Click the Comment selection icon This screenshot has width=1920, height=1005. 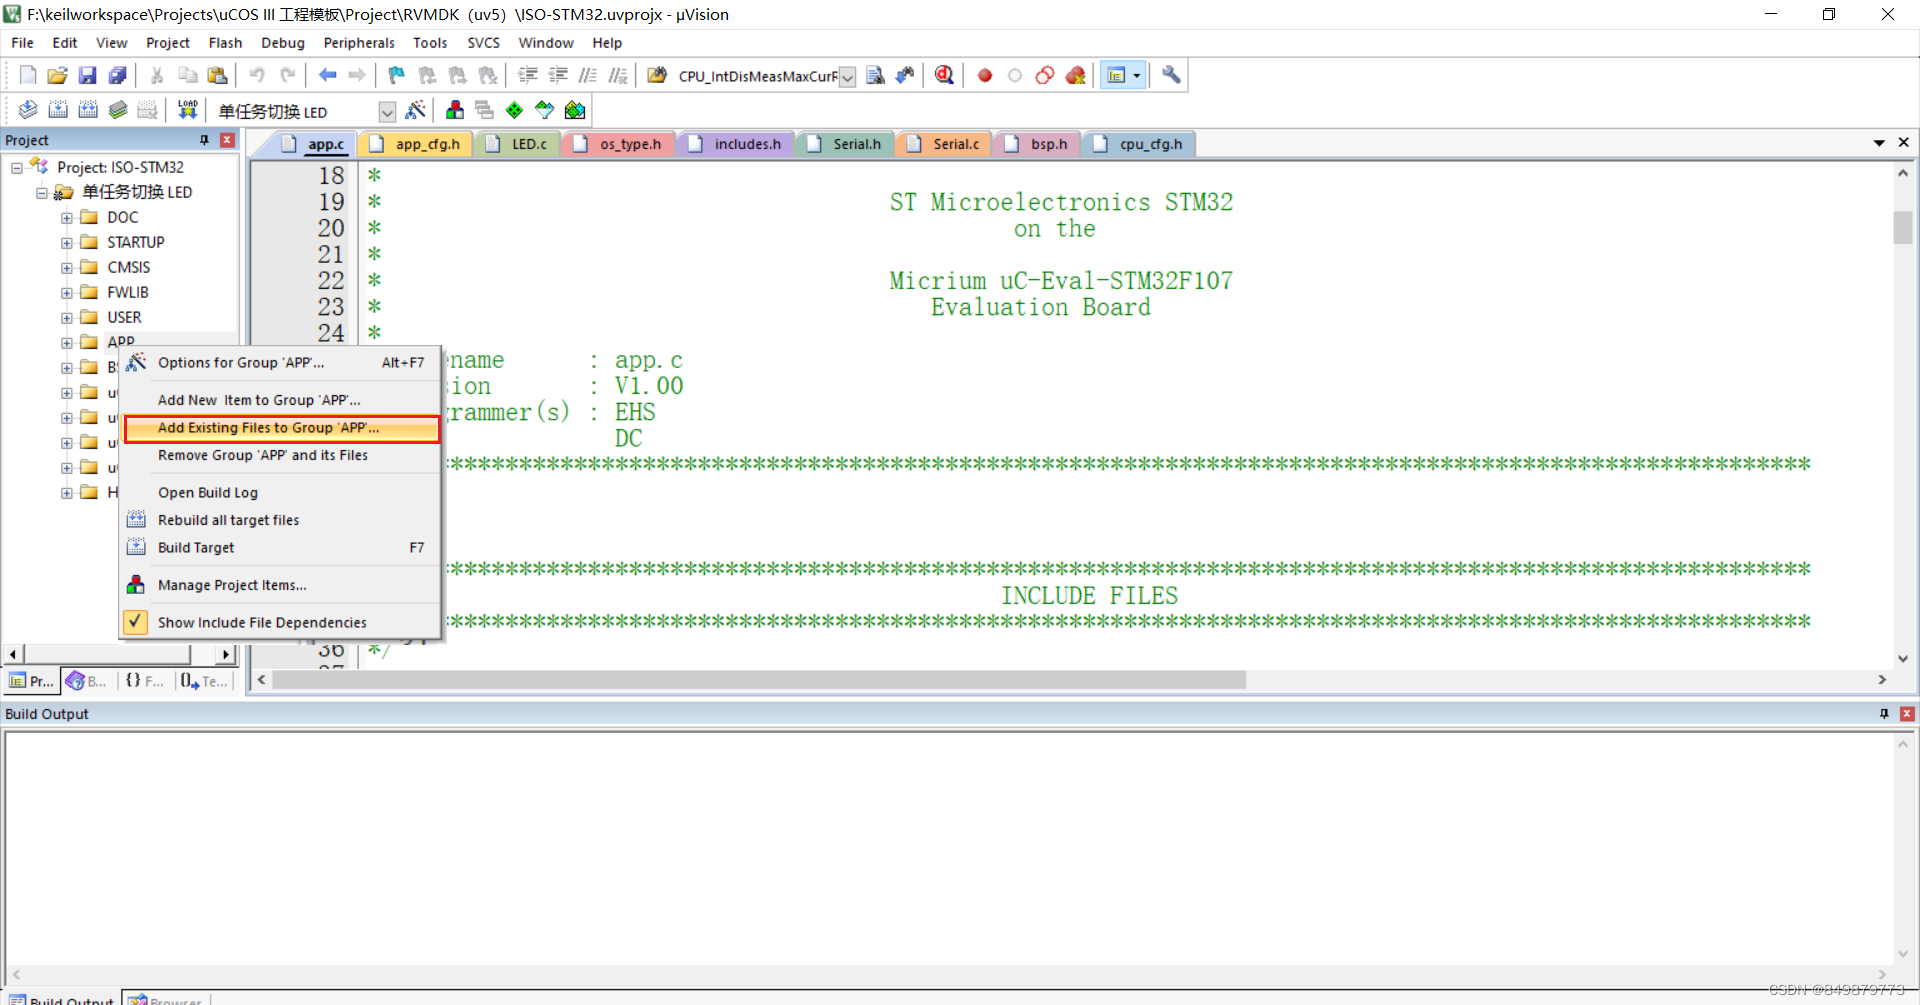click(x=588, y=76)
